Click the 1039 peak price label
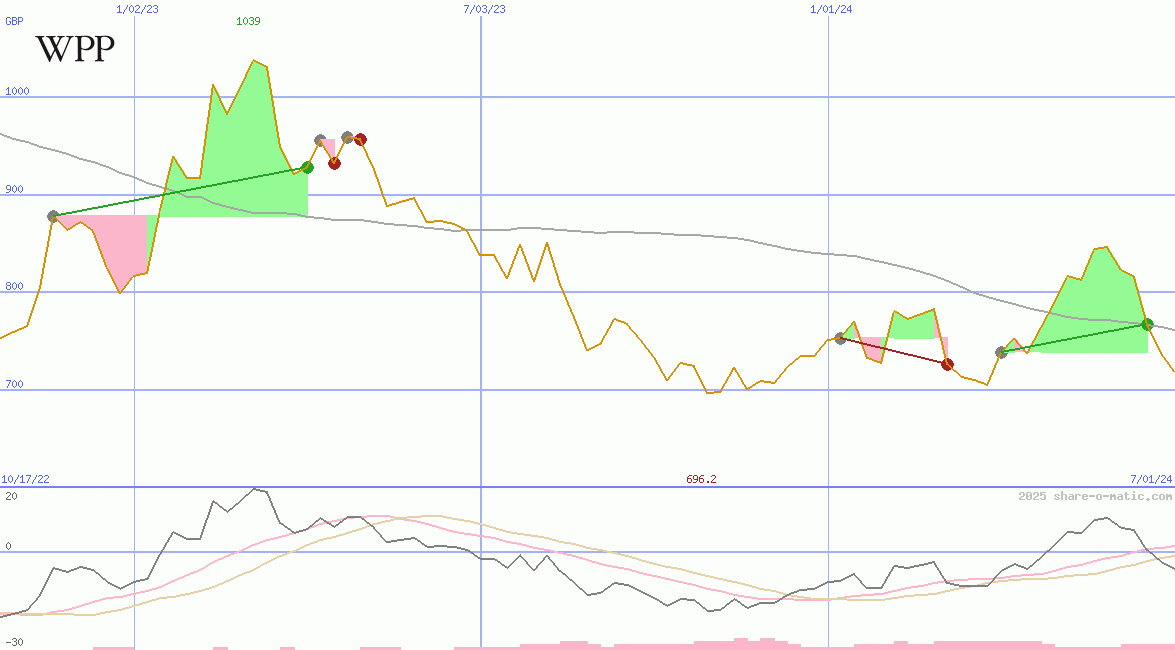The width and height of the screenshot is (1175, 650). click(248, 21)
